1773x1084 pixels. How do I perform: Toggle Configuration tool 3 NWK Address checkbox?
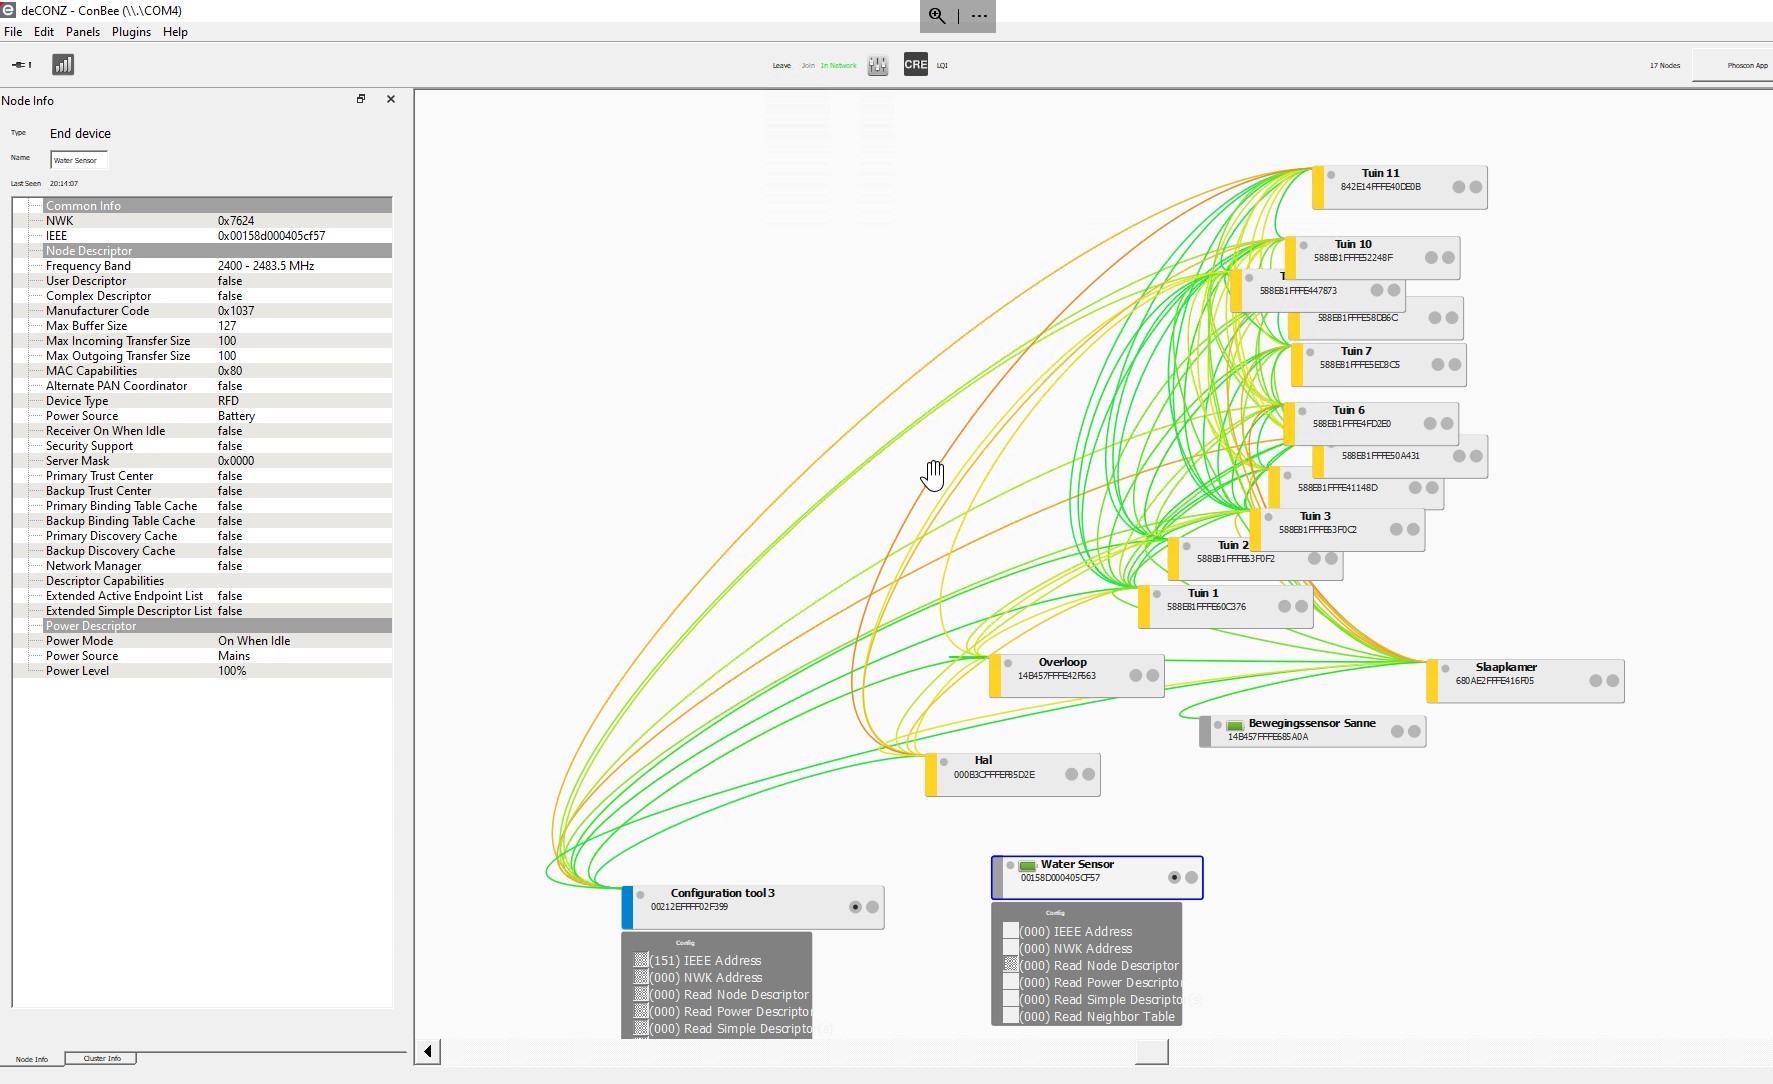(x=641, y=977)
